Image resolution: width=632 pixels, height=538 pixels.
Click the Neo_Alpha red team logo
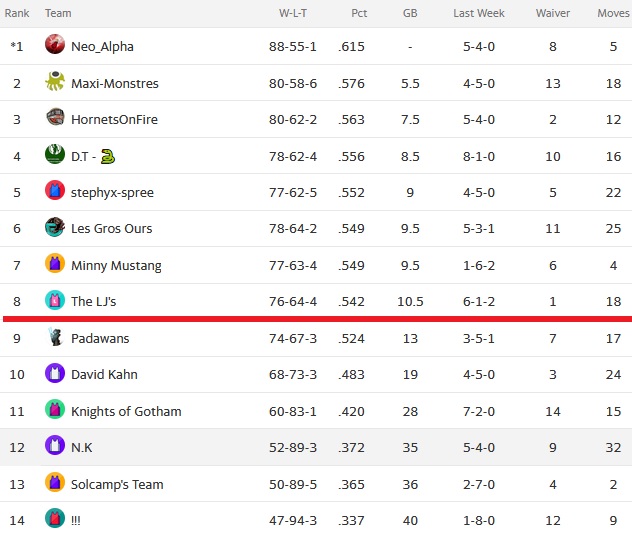coord(55,44)
